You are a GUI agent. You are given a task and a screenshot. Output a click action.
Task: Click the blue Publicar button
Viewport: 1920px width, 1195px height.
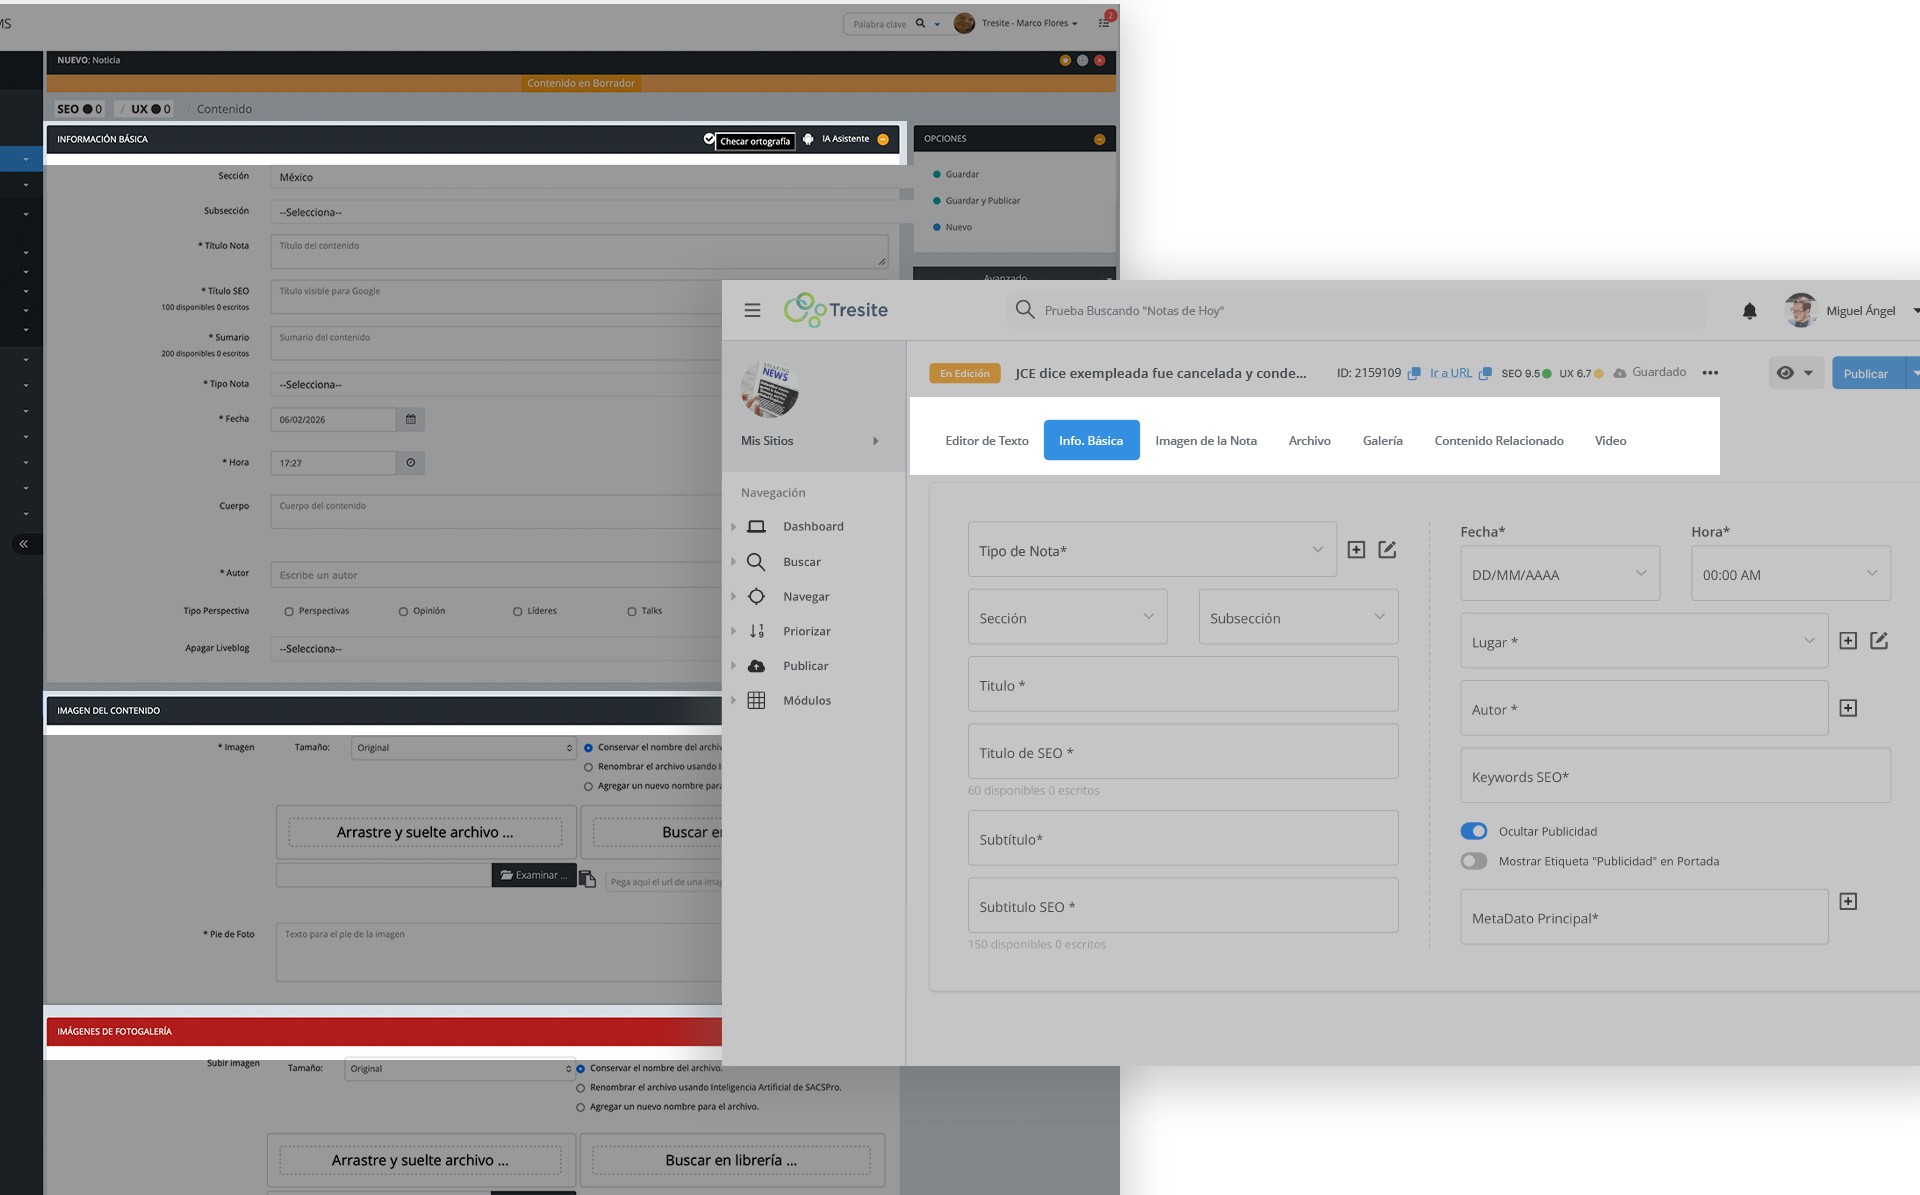(x=1866, y=373)
